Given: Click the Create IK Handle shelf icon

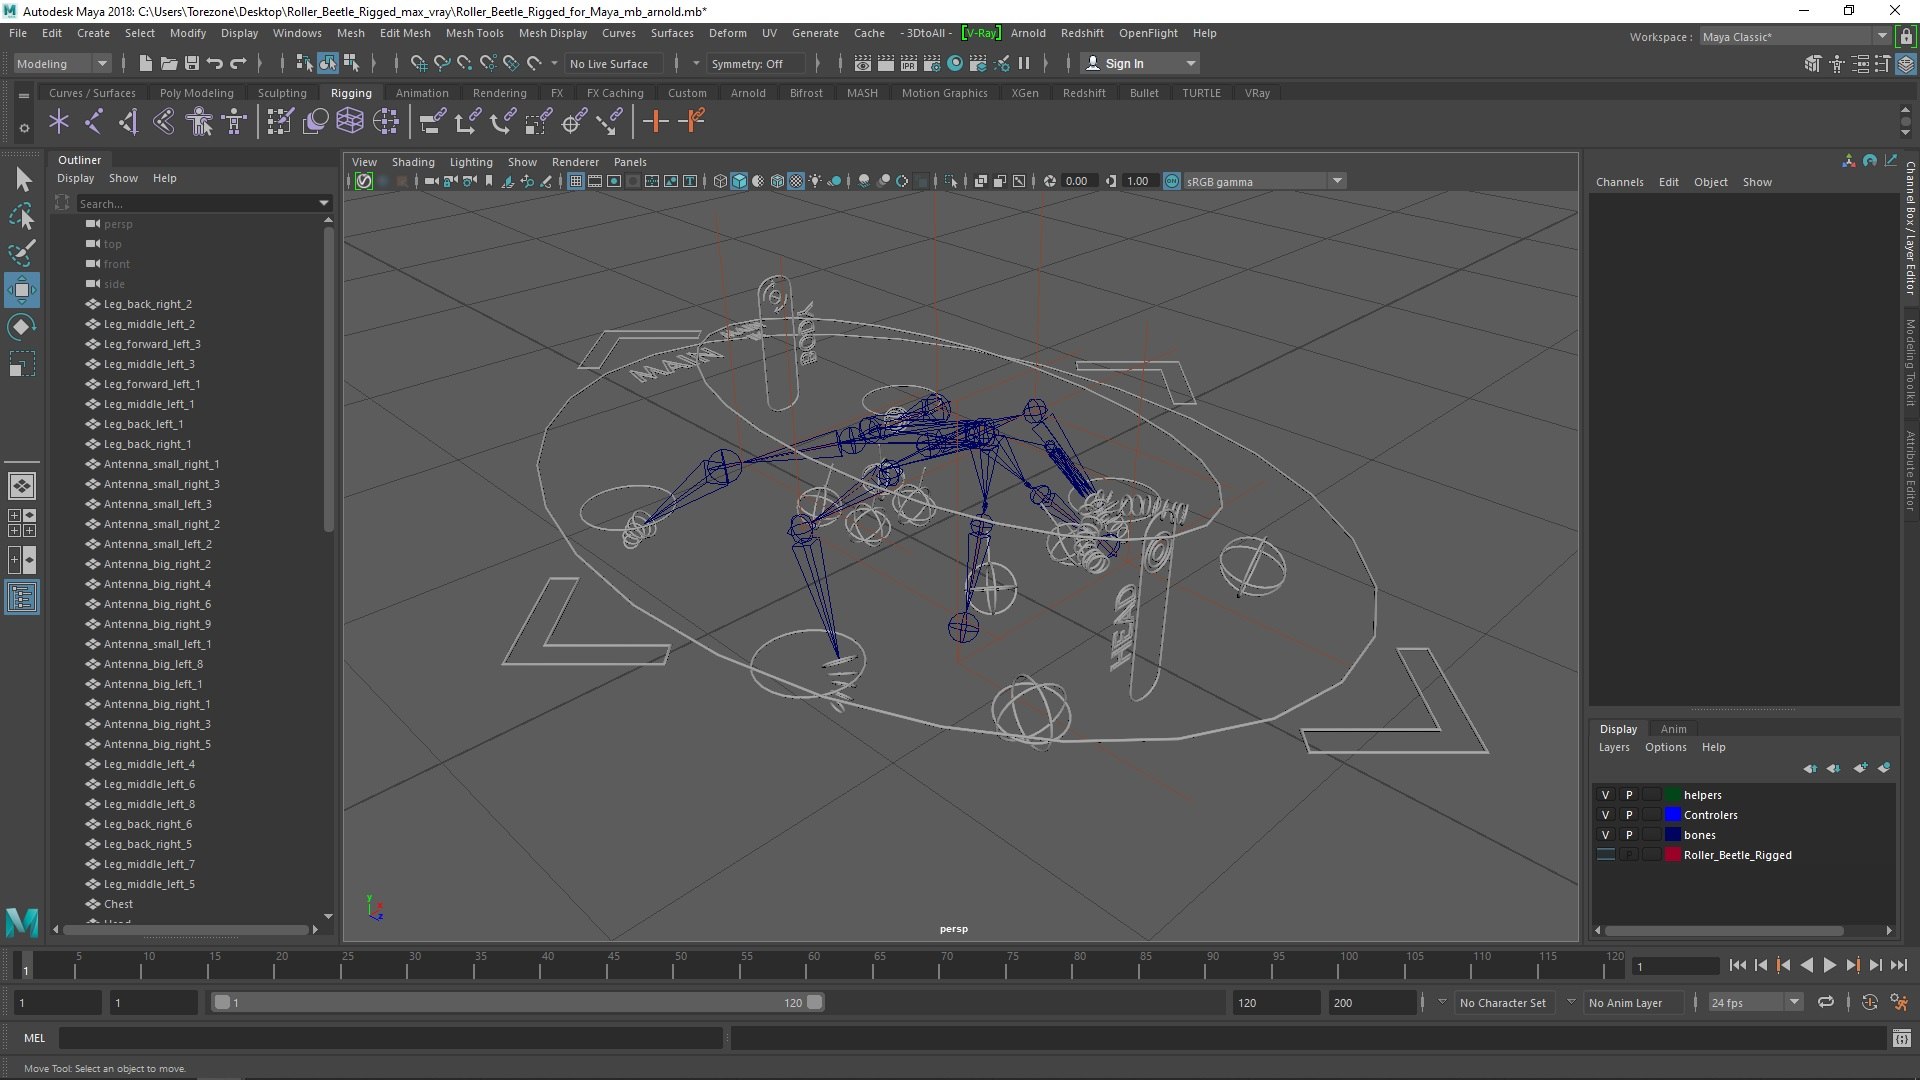Looking at the screenshot, I should point(129,122).
